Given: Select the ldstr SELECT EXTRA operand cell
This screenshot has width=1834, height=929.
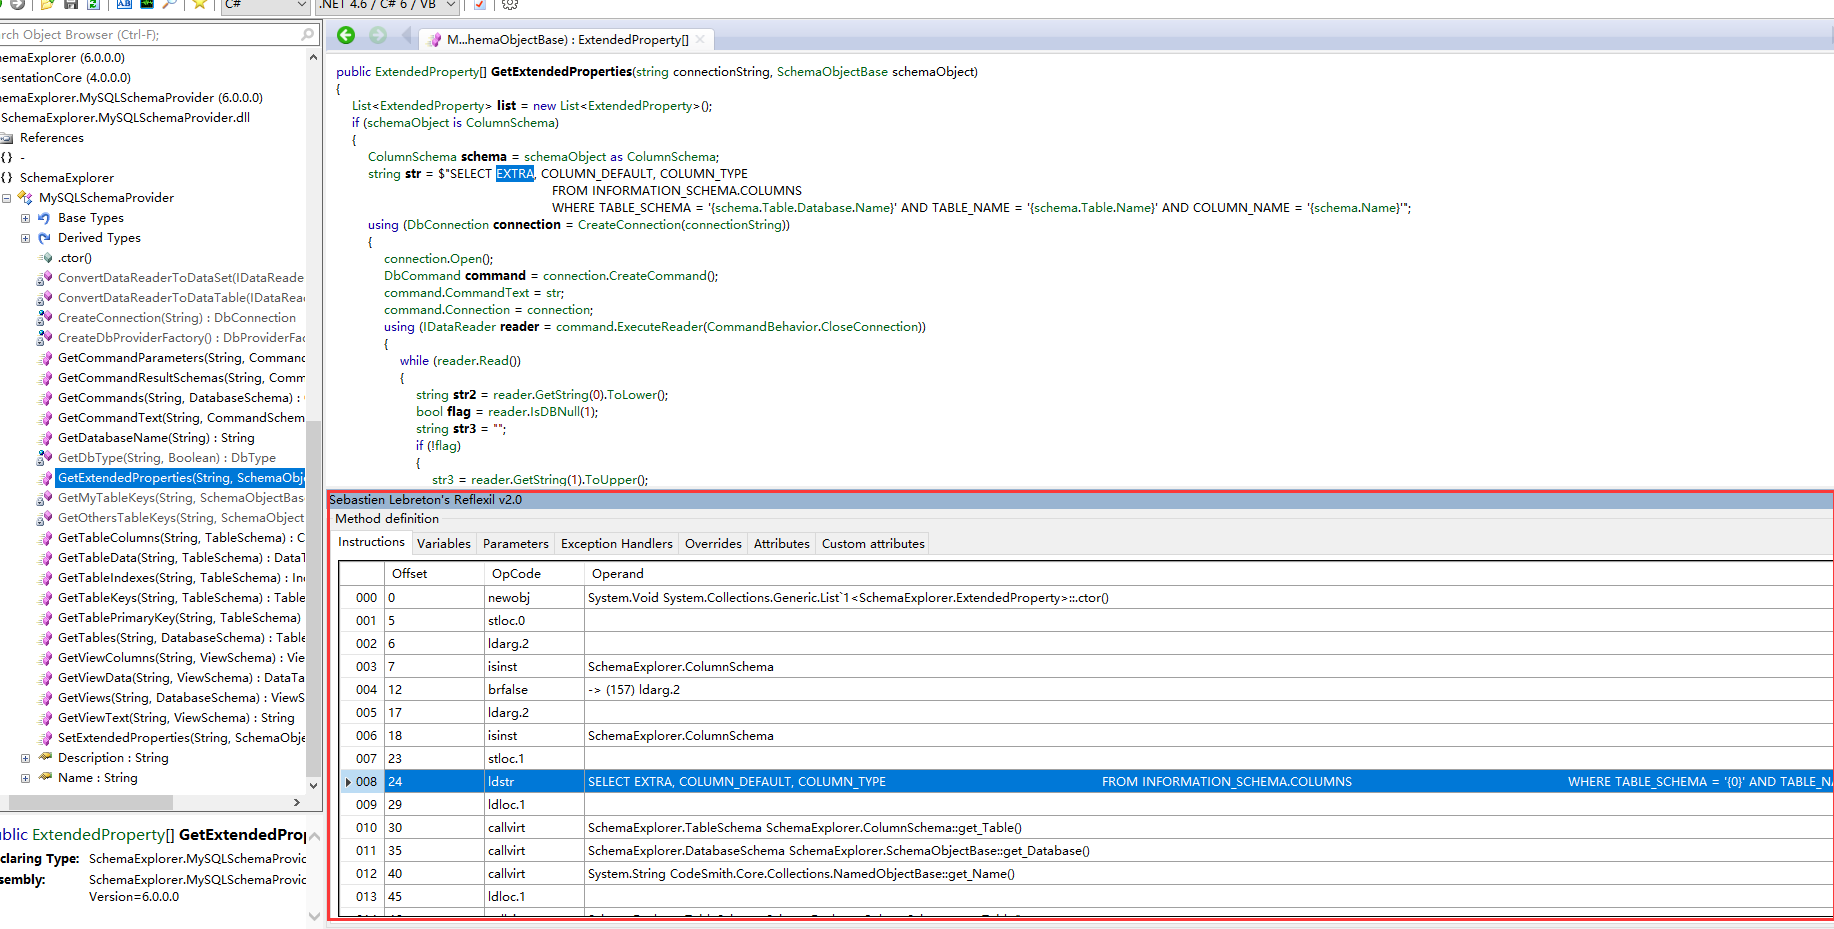Looking at the screenshot, I should point(1209,782).
